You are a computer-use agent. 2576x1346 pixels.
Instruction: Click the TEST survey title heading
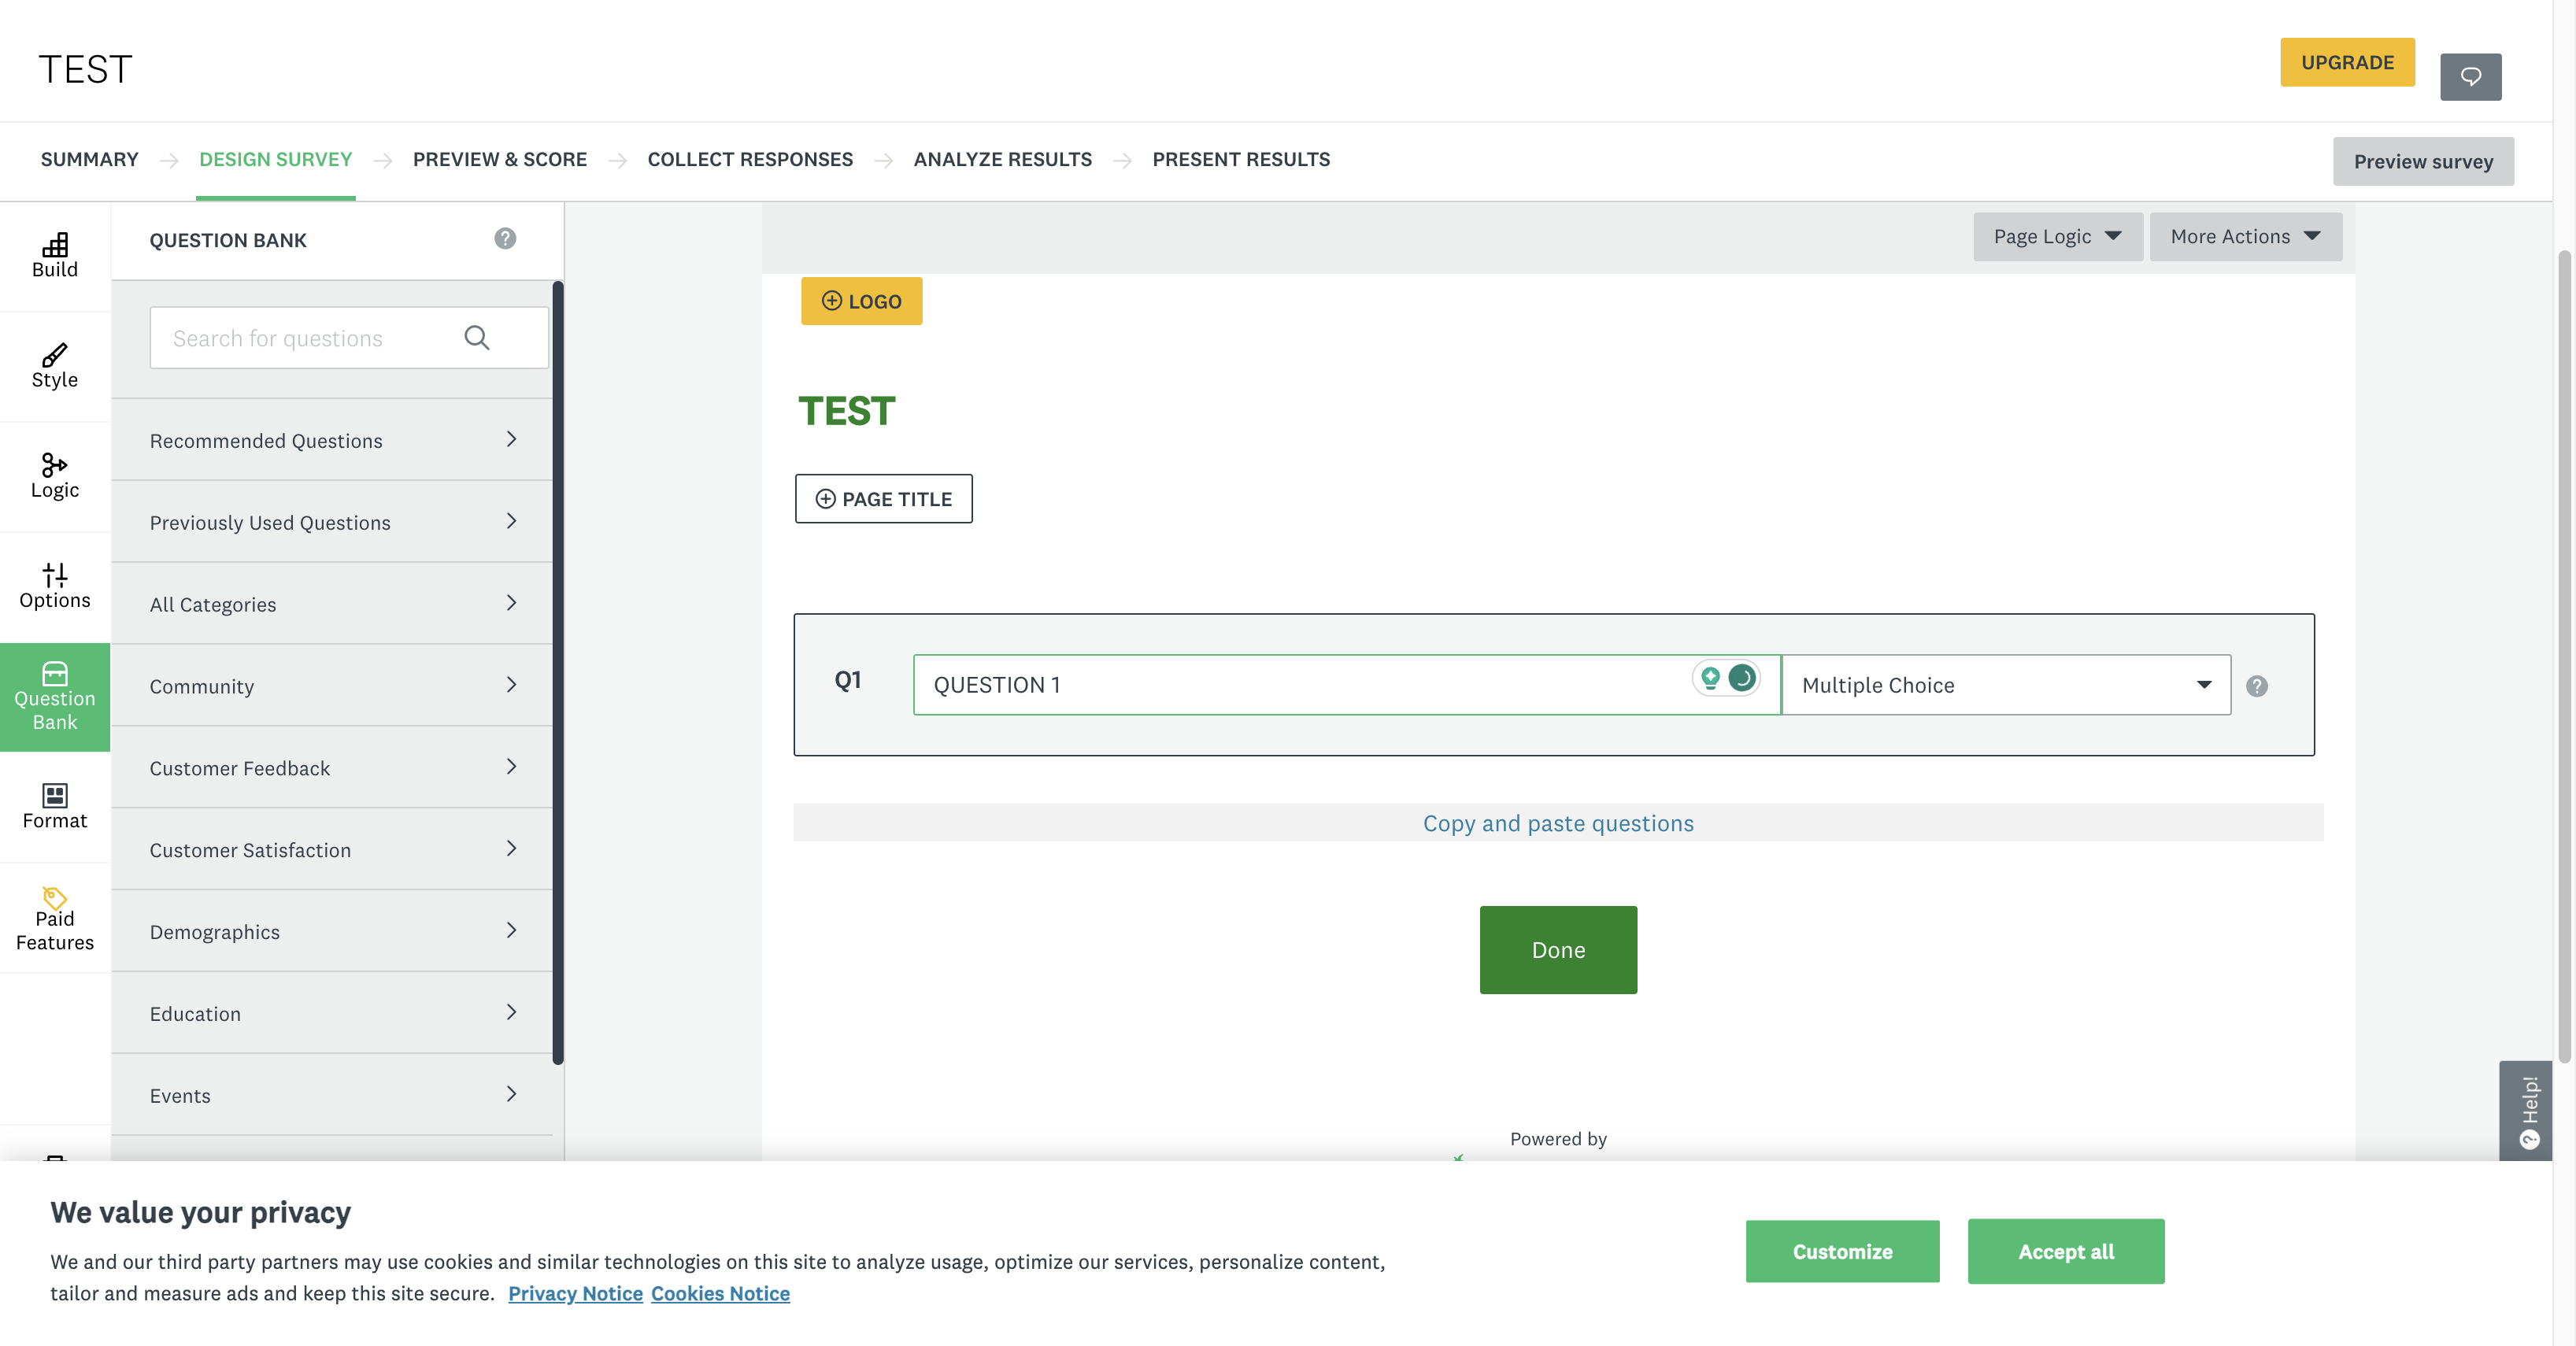(846, 411)
